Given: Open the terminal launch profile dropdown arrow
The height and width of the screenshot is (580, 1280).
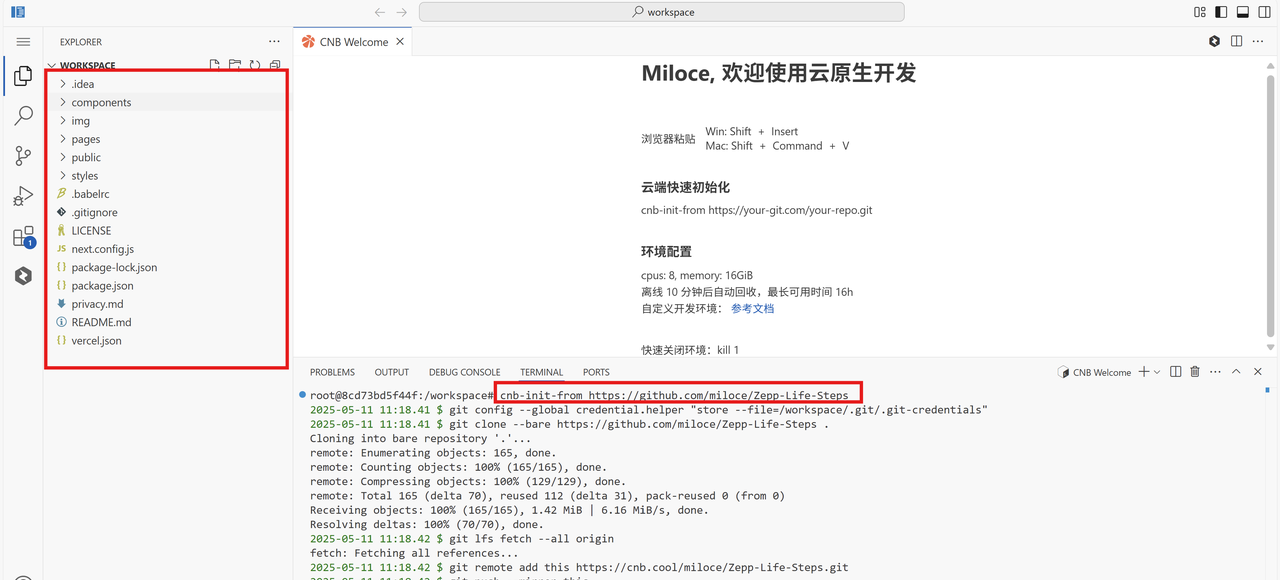Looking at the screenshot, I should pos(1157,372).
